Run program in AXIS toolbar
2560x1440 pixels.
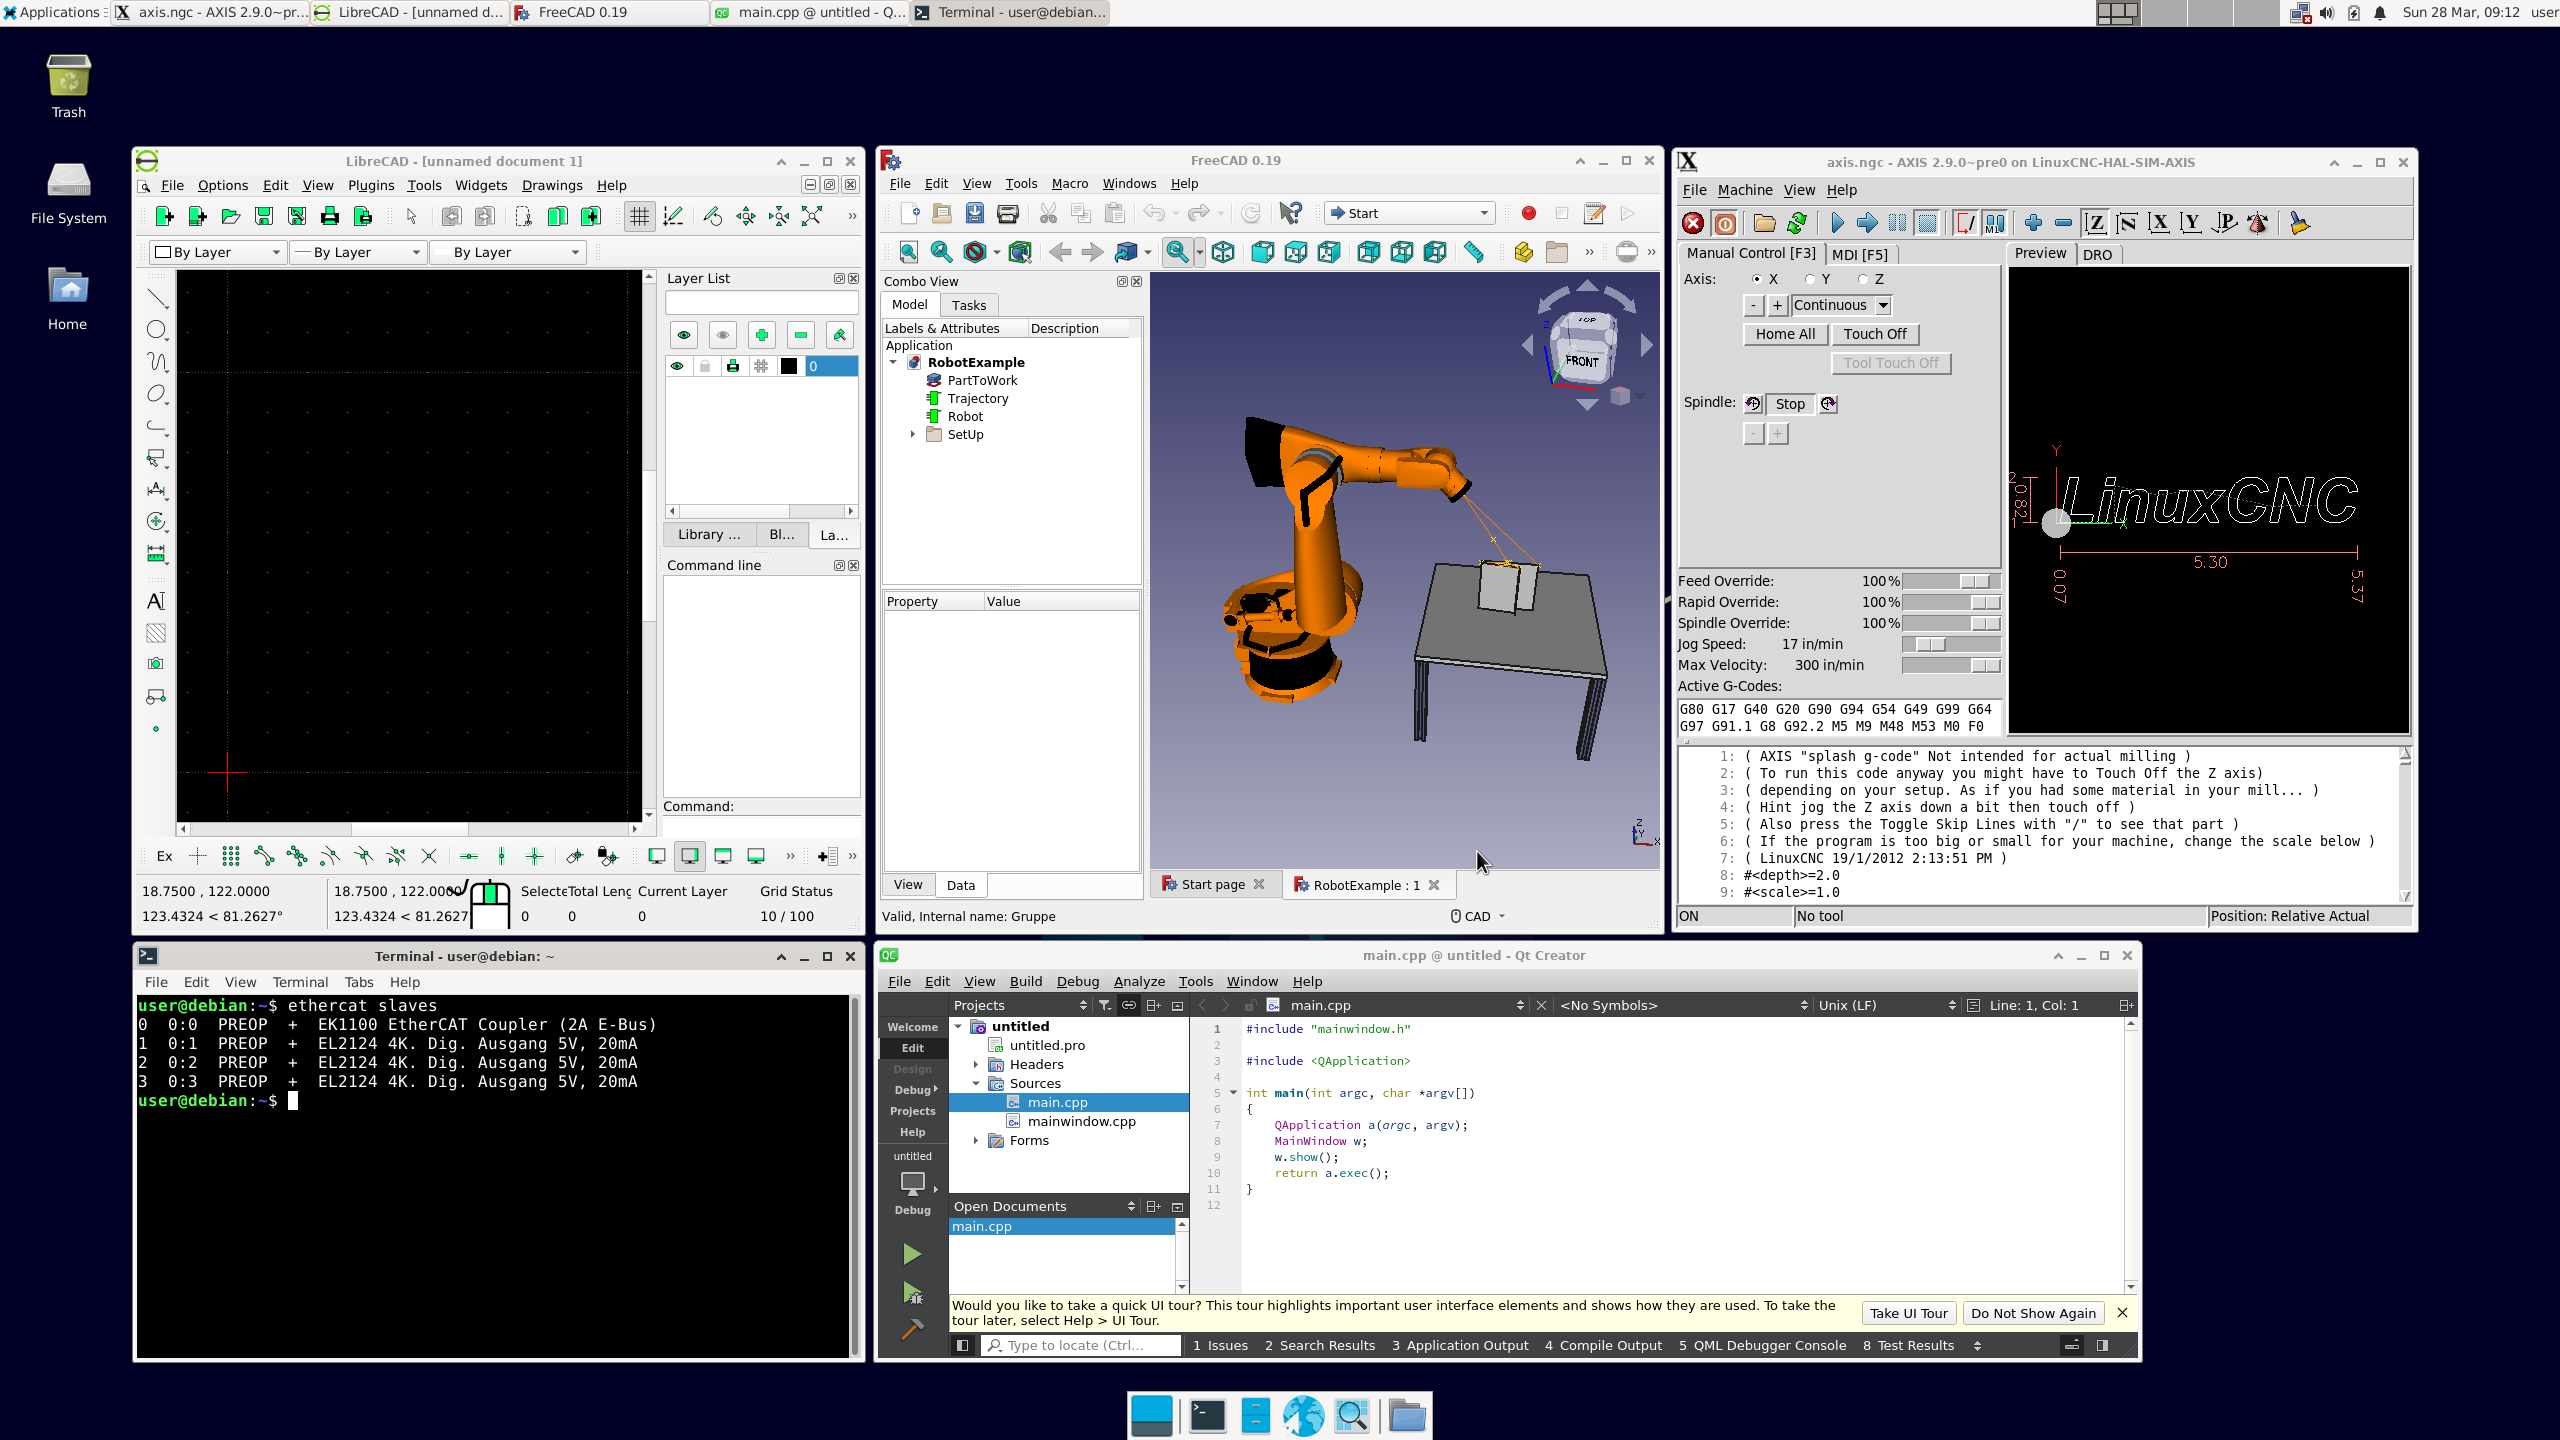tap(1836, 223)
